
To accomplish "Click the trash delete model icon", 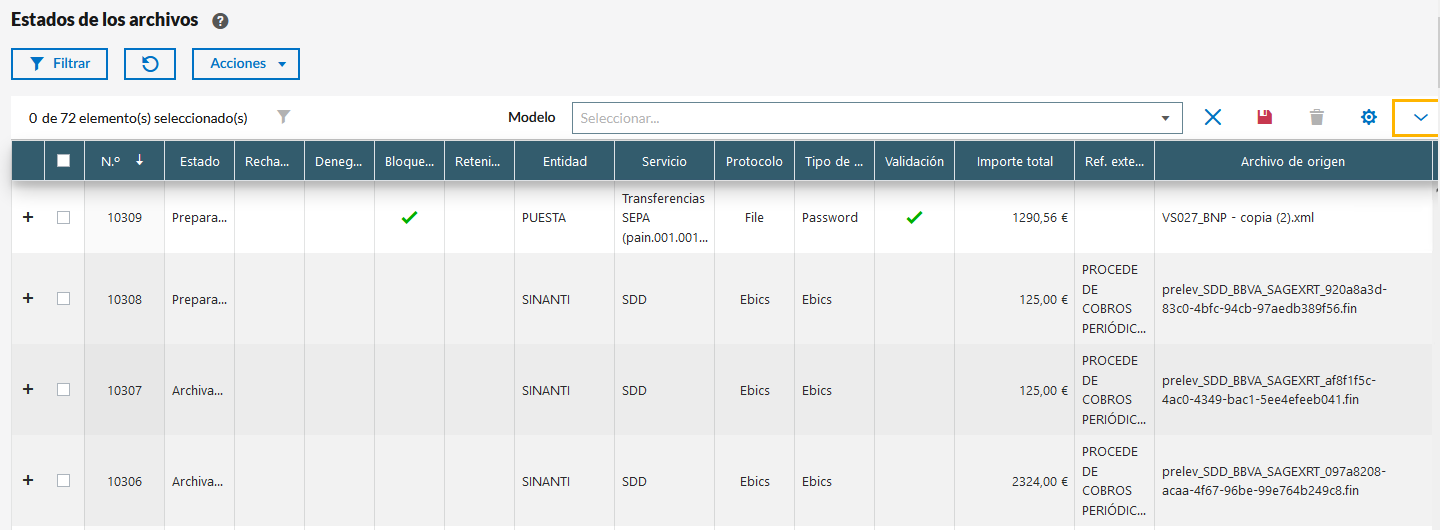I will [x=1317, y=117].
